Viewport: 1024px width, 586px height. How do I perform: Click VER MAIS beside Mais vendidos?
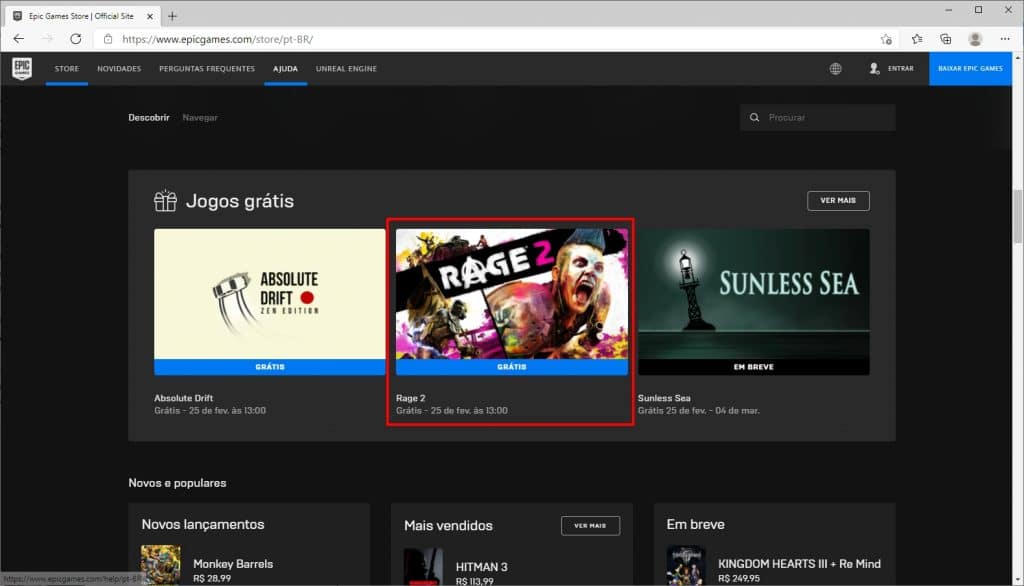pyautogui.click(x=590, y=526)
